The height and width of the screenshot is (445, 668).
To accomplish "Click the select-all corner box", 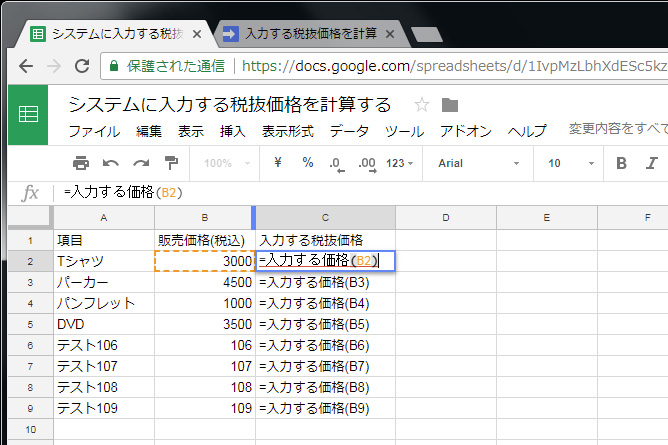I will click(x=30, y=218).
